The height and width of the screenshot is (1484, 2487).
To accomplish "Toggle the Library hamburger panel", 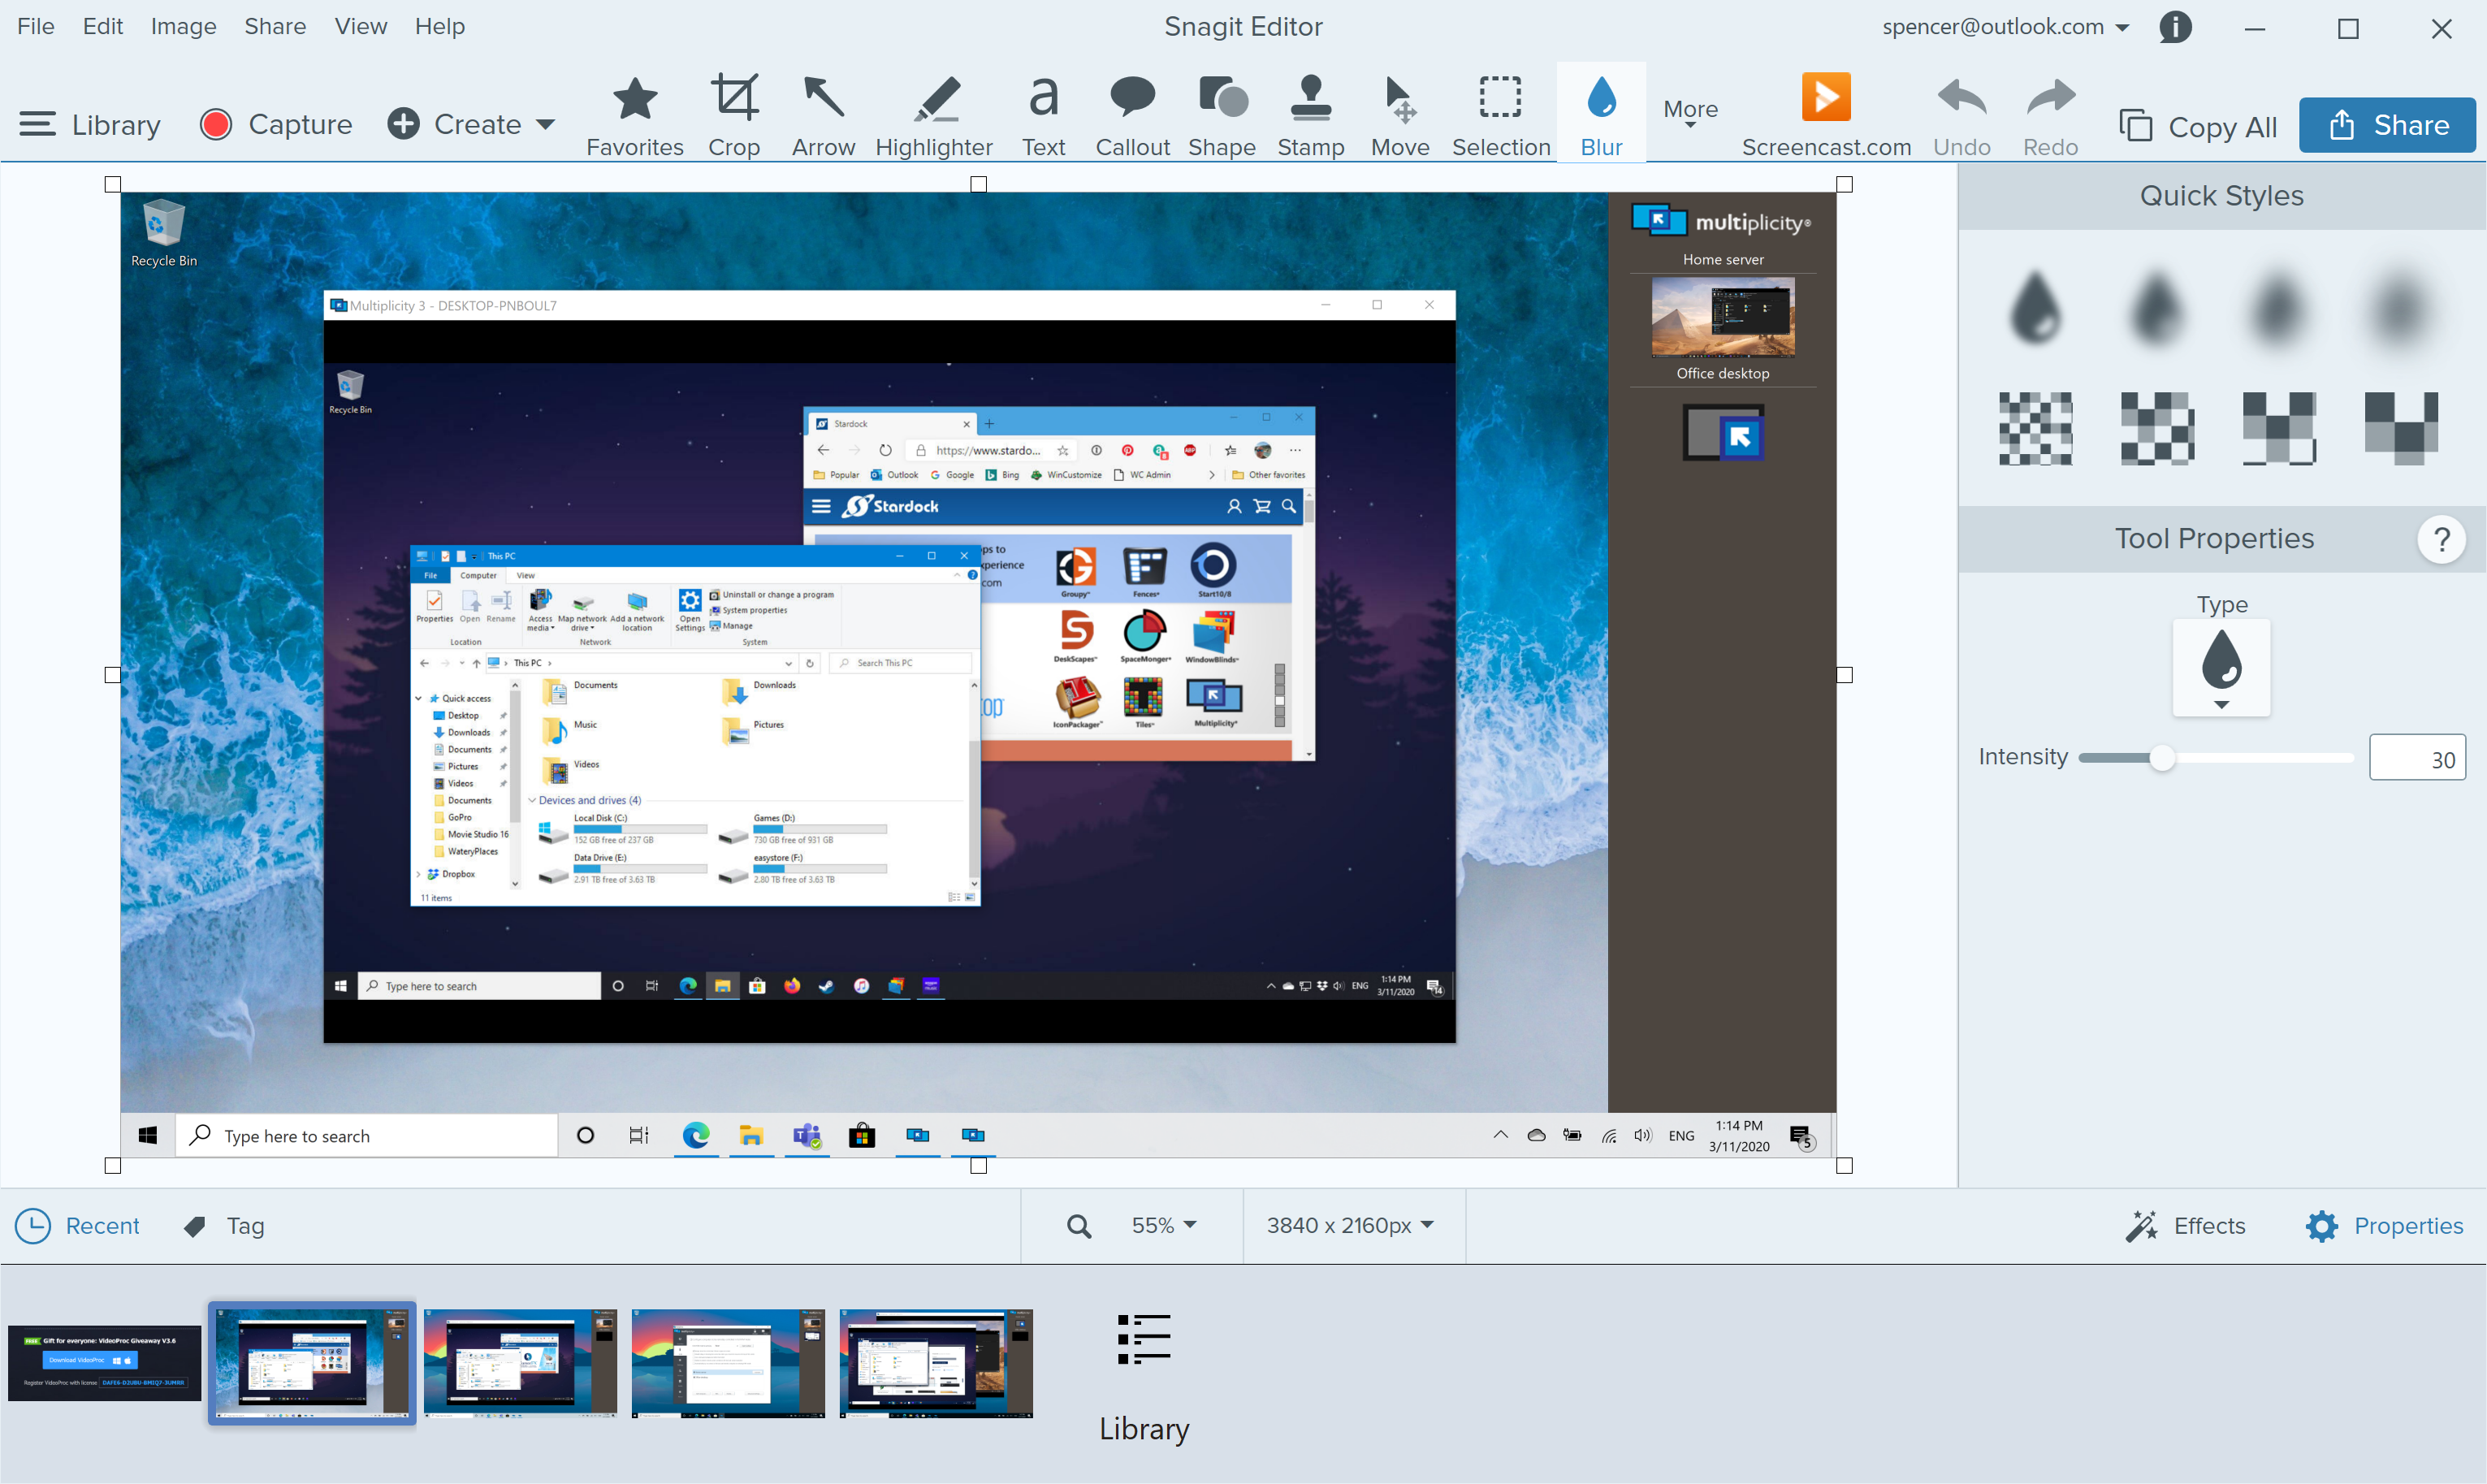I will (90, 124).
